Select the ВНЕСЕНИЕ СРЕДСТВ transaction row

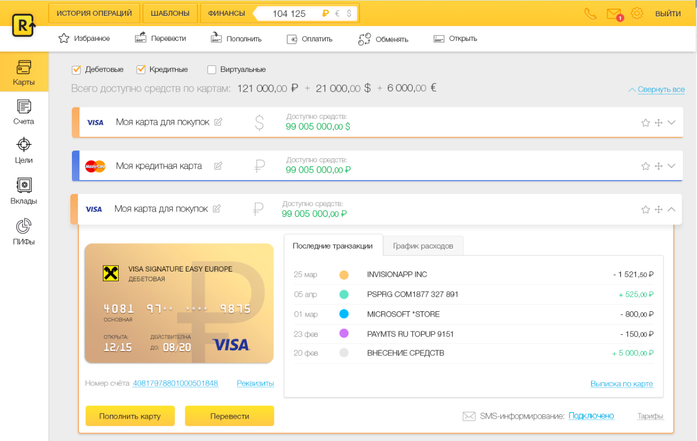pyautogui.click(x=473, y=353)
